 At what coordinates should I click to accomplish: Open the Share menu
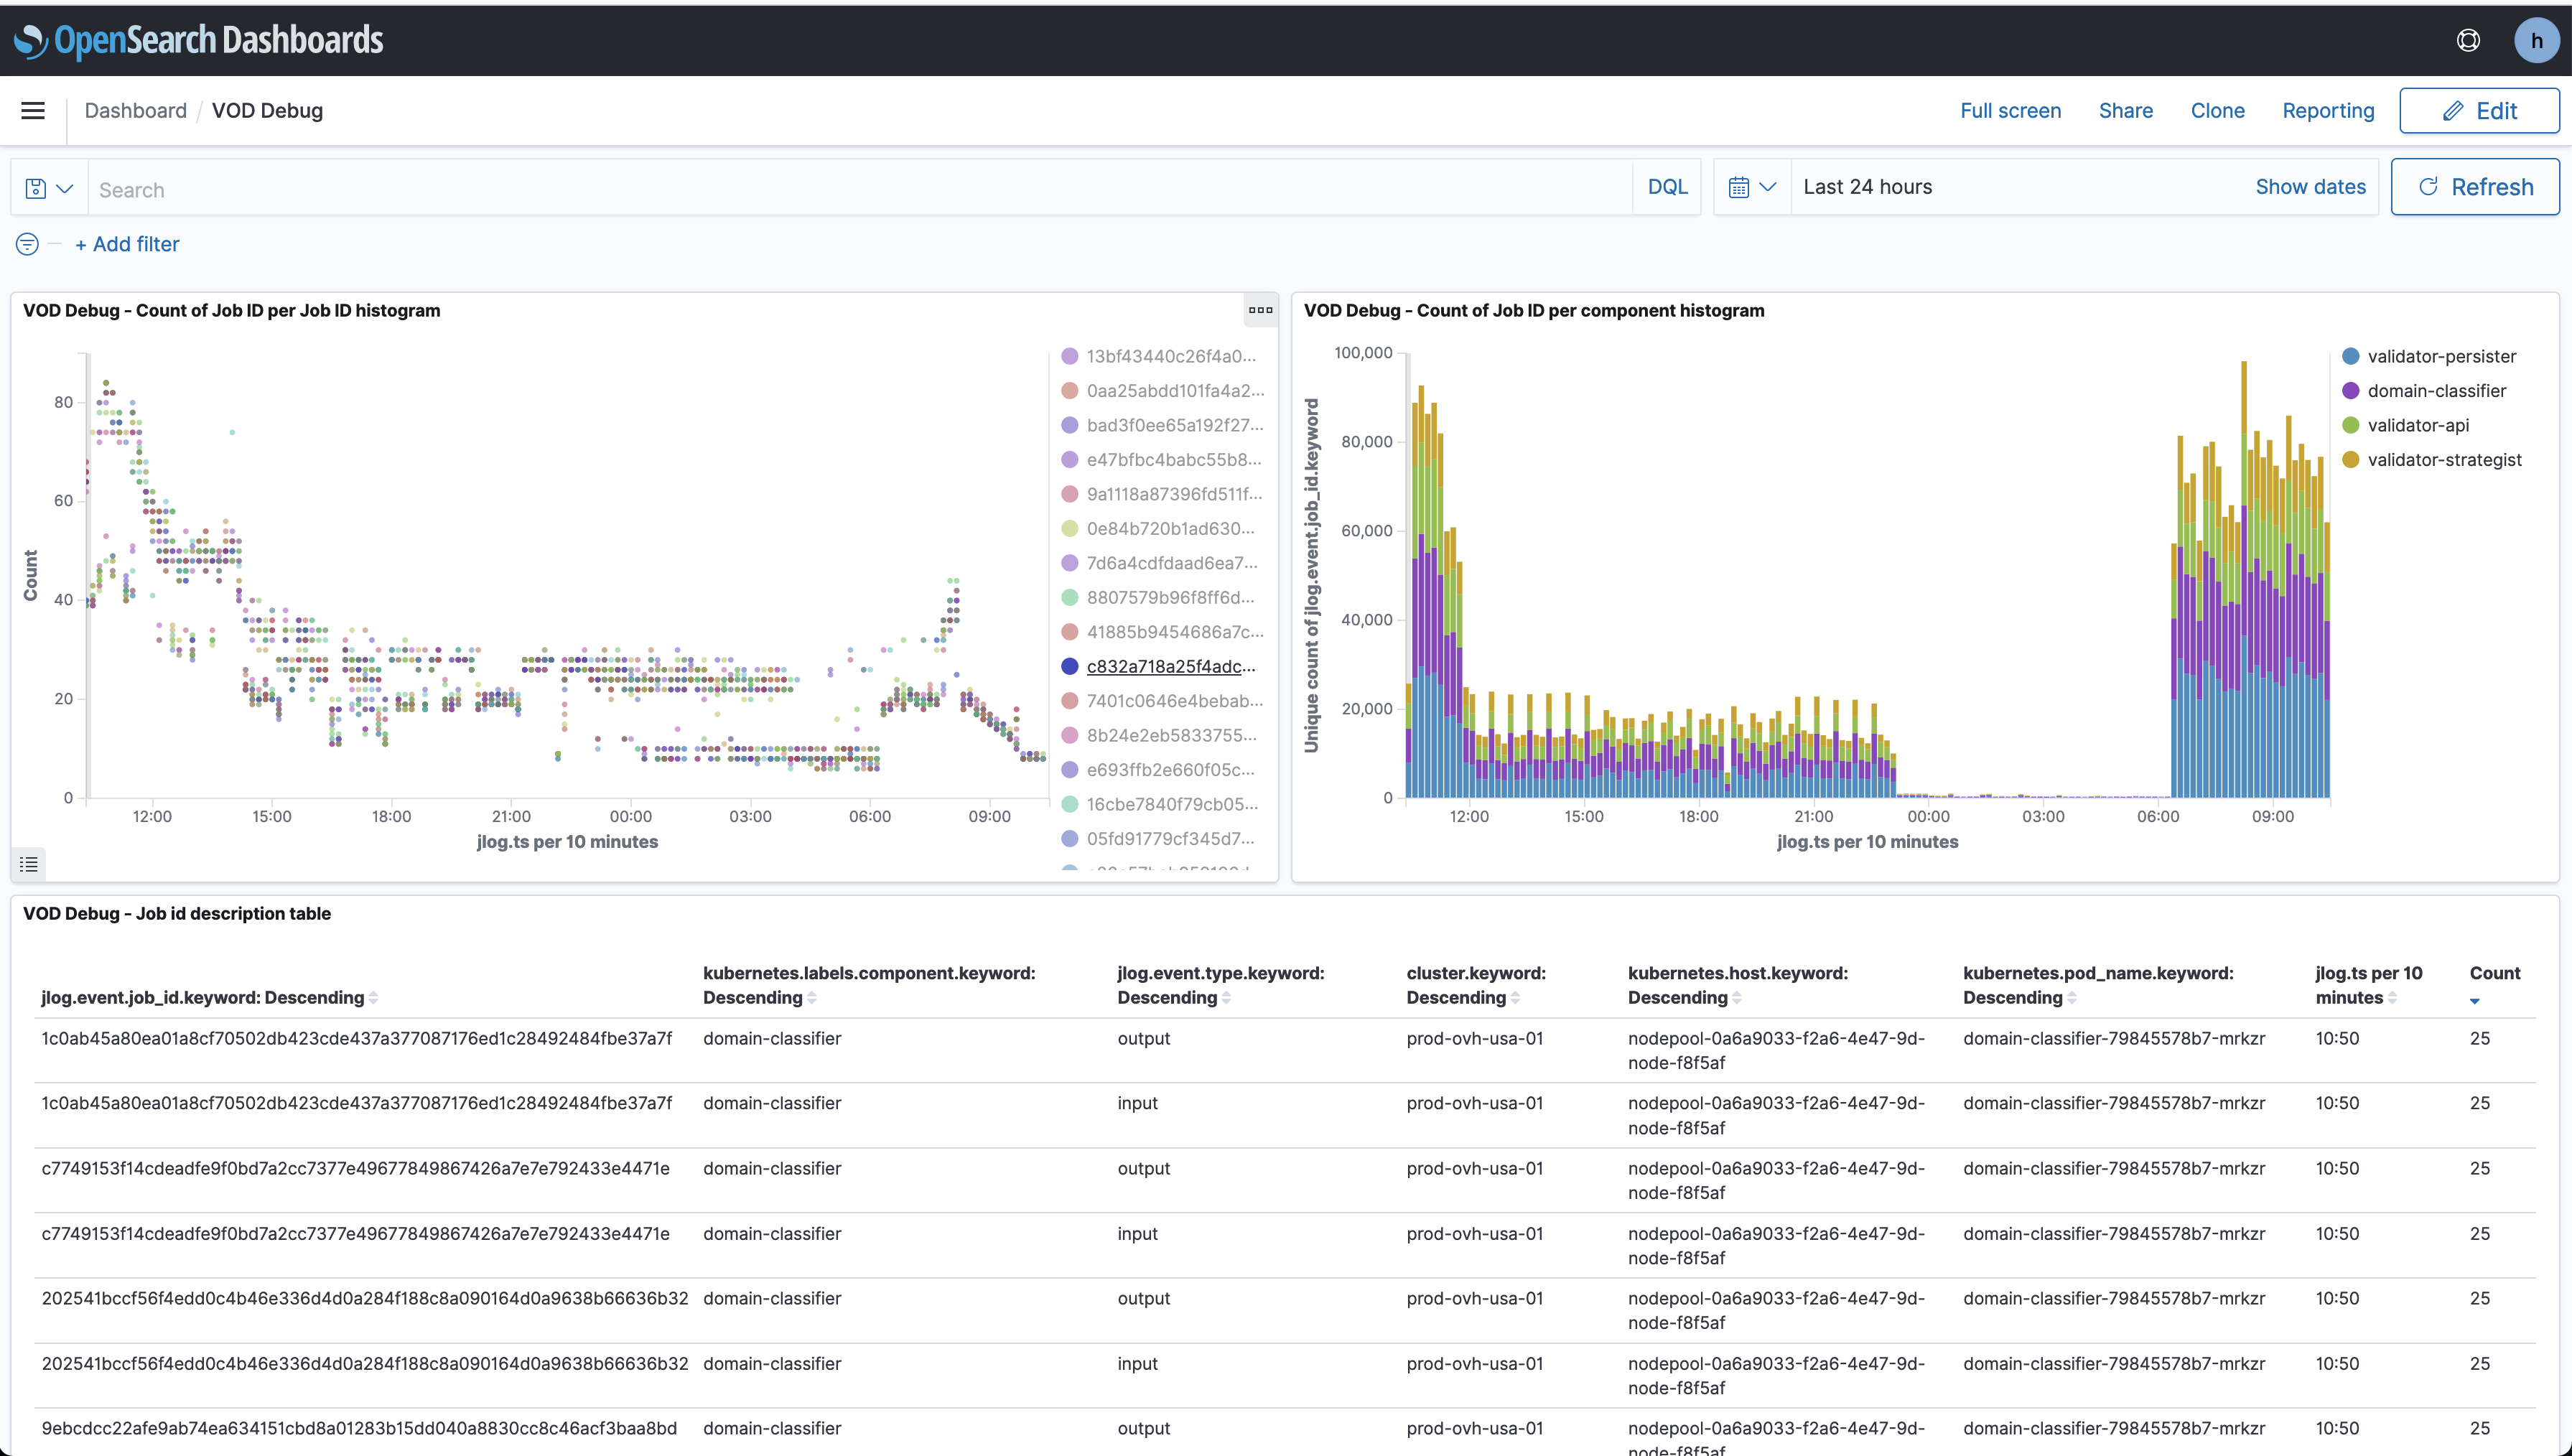[x=2126, y=111]
